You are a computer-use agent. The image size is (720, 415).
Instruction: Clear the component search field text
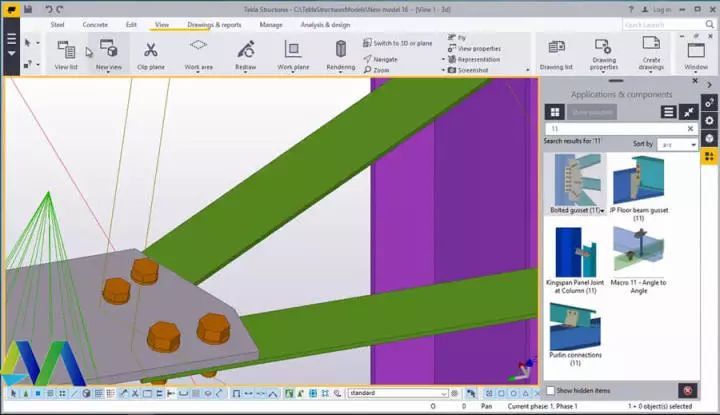tap(689, 129)
